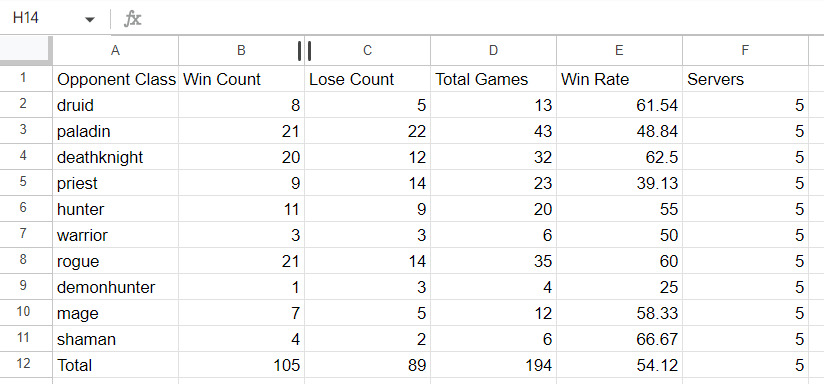Image resolution: width=824 pixels, height=384 pixels.
Task: Select column F header
Action: [745, 50]
